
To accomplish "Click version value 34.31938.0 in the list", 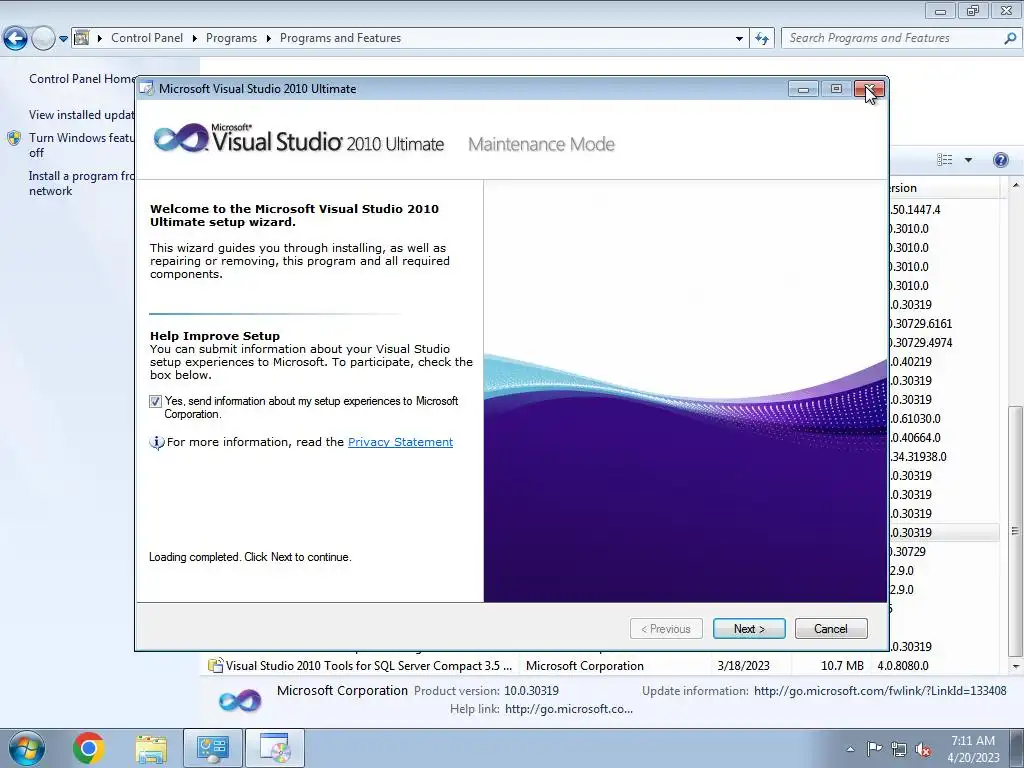I will (918, 456).
